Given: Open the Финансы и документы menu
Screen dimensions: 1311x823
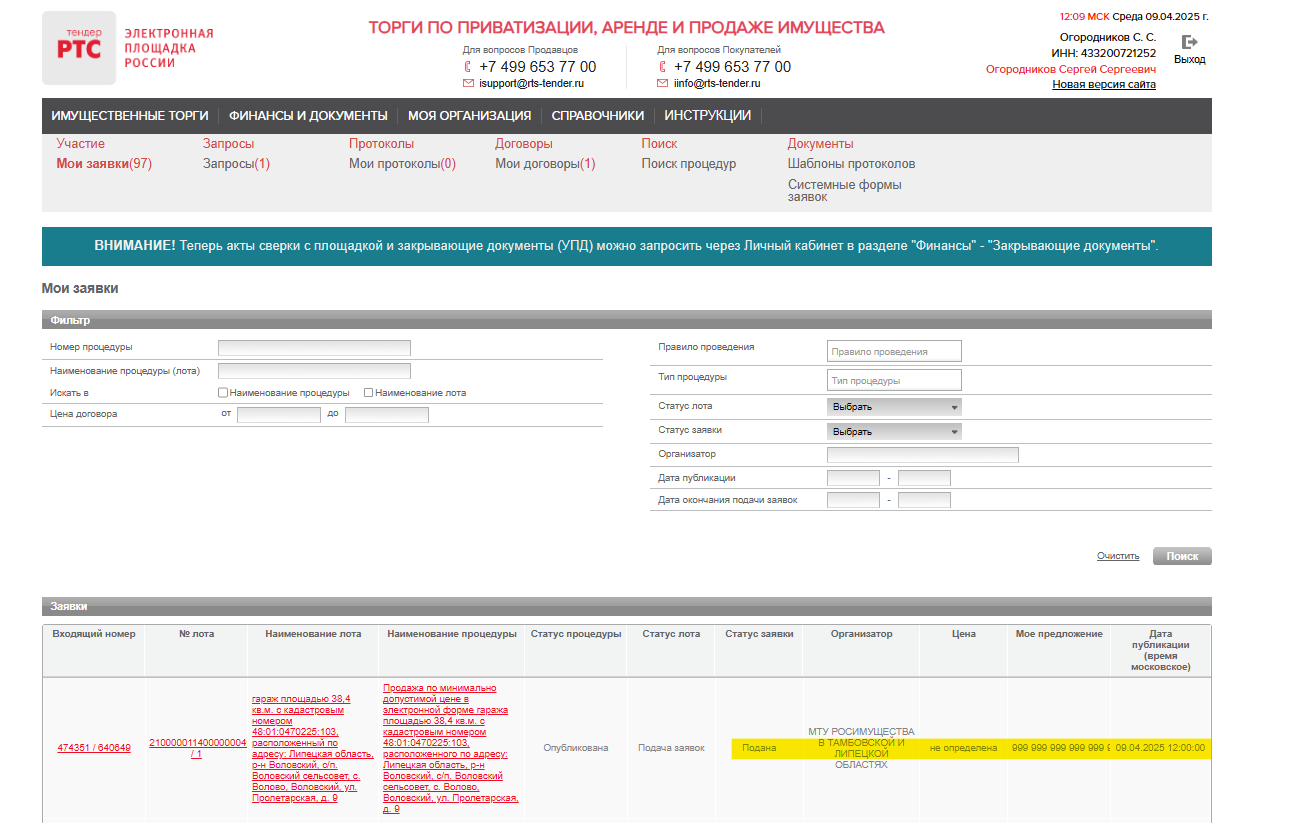Looking at the screenshot, I should coord(308,115).
